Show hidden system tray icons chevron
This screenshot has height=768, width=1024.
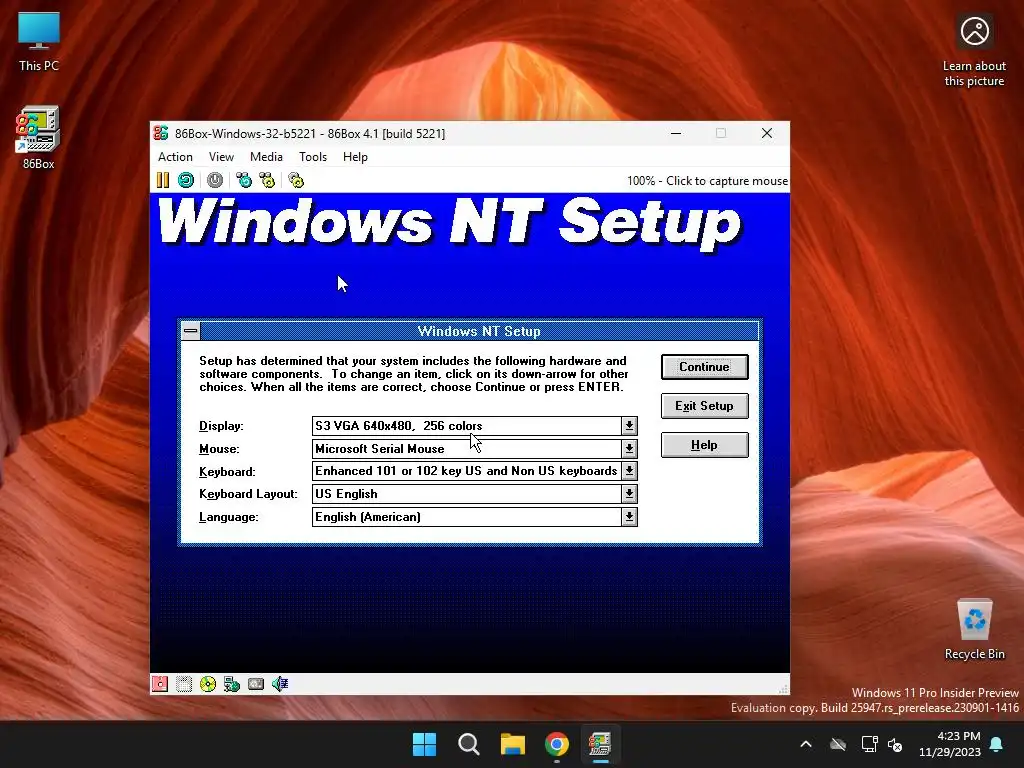[806, 744]
